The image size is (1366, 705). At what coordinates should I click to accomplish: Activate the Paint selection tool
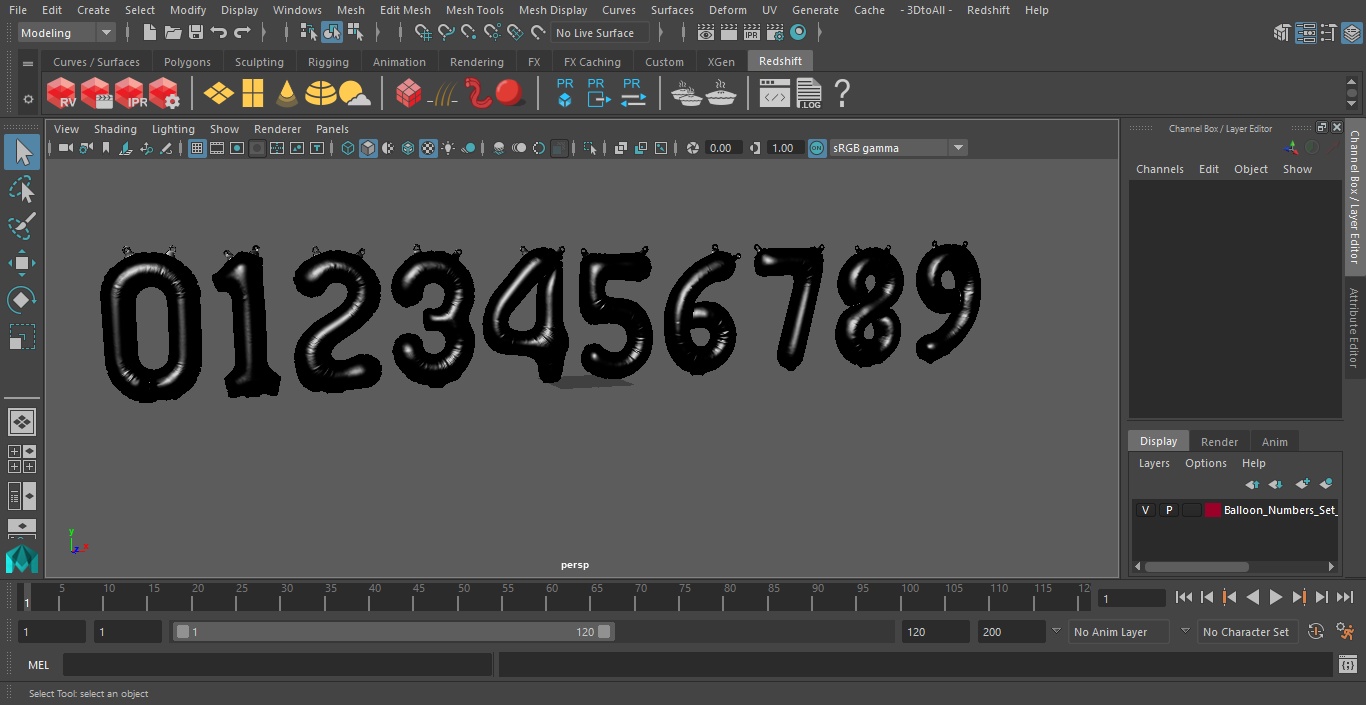point(22,226)
